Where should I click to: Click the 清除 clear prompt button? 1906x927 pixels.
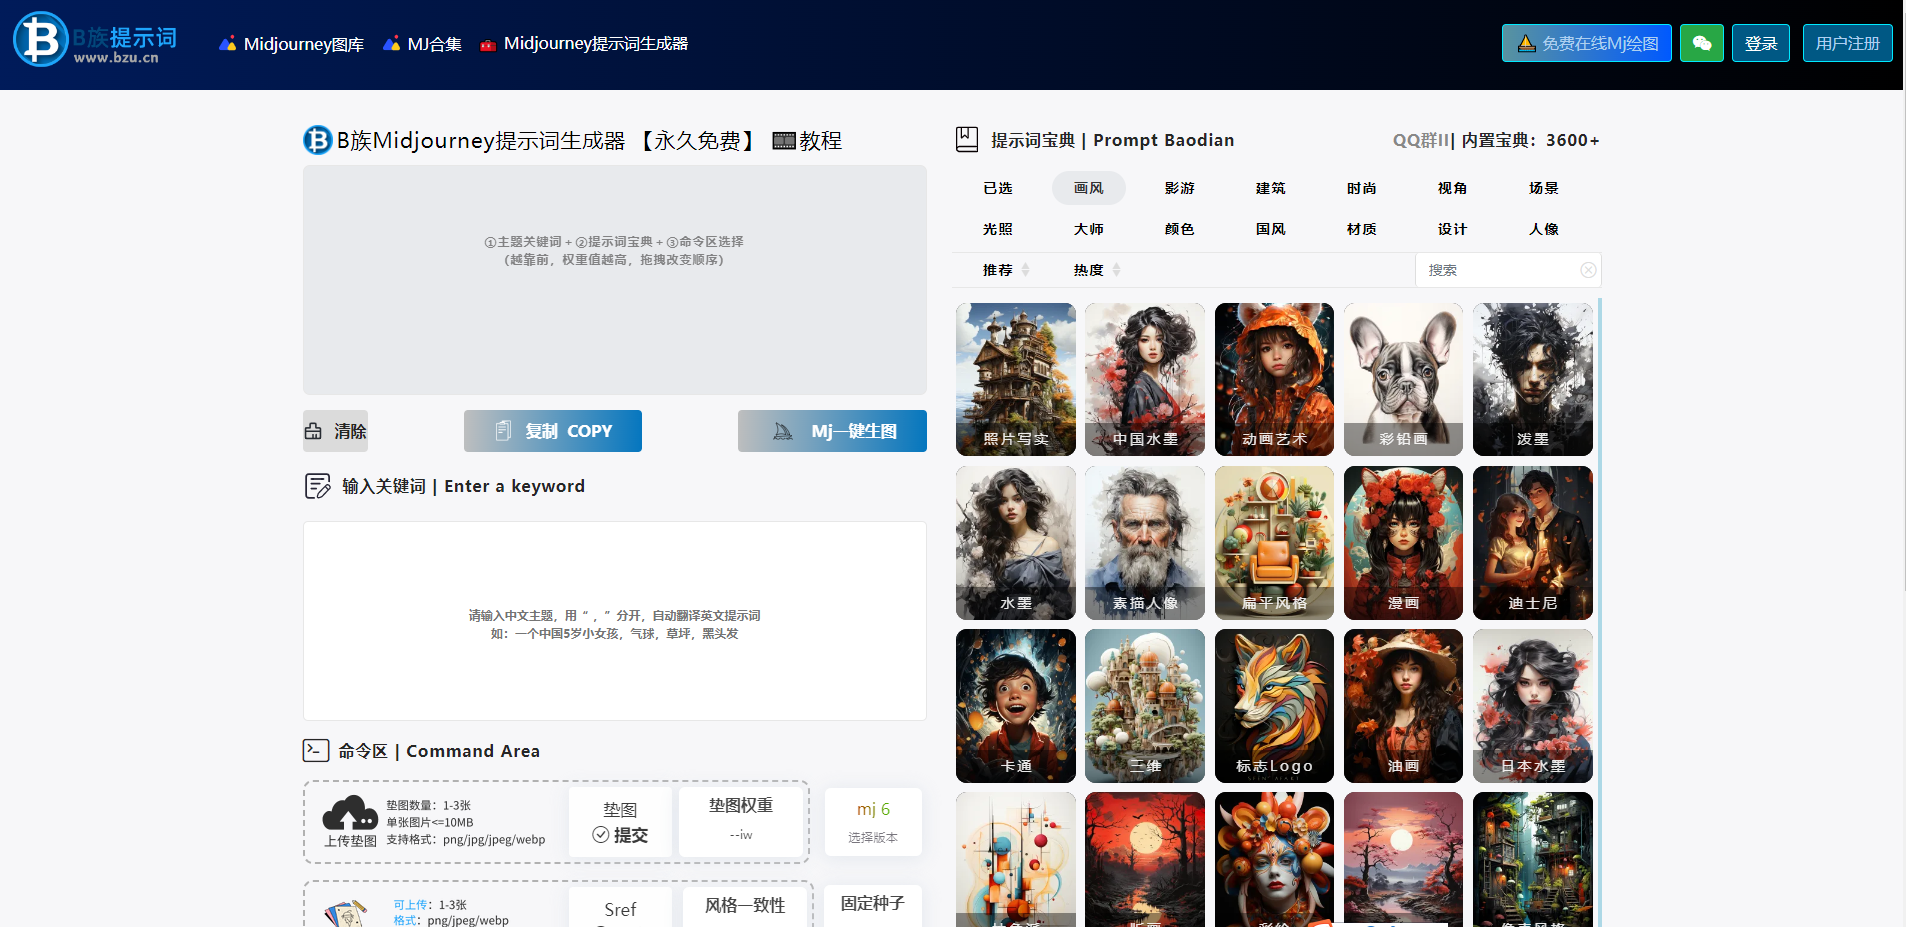[336, 431]
